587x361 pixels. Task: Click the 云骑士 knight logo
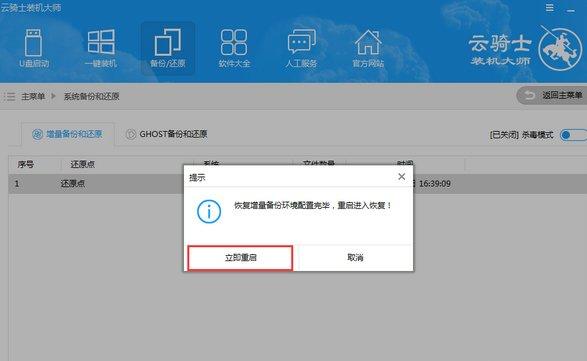click(525, 49)
